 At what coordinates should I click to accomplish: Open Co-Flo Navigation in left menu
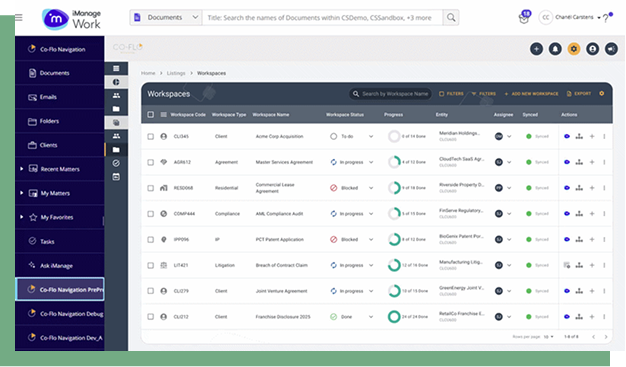tap(59, 49)
